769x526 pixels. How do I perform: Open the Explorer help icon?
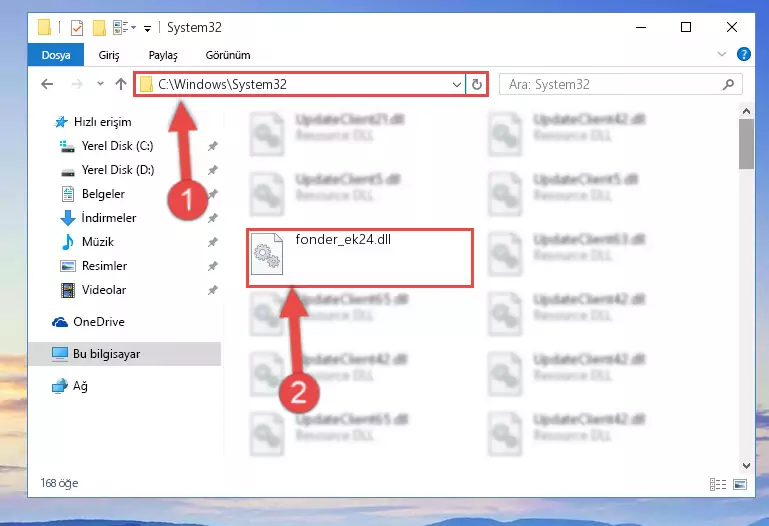click(x=743, y=54)
